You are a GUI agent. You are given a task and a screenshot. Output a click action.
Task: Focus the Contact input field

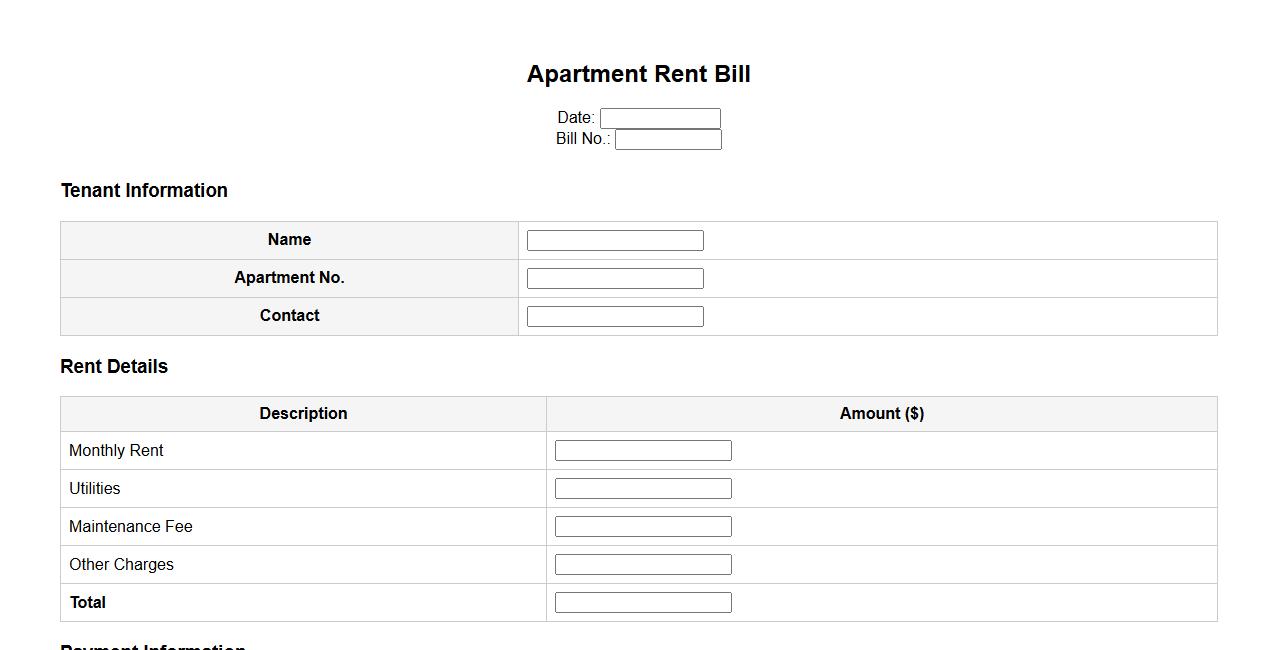615,316
